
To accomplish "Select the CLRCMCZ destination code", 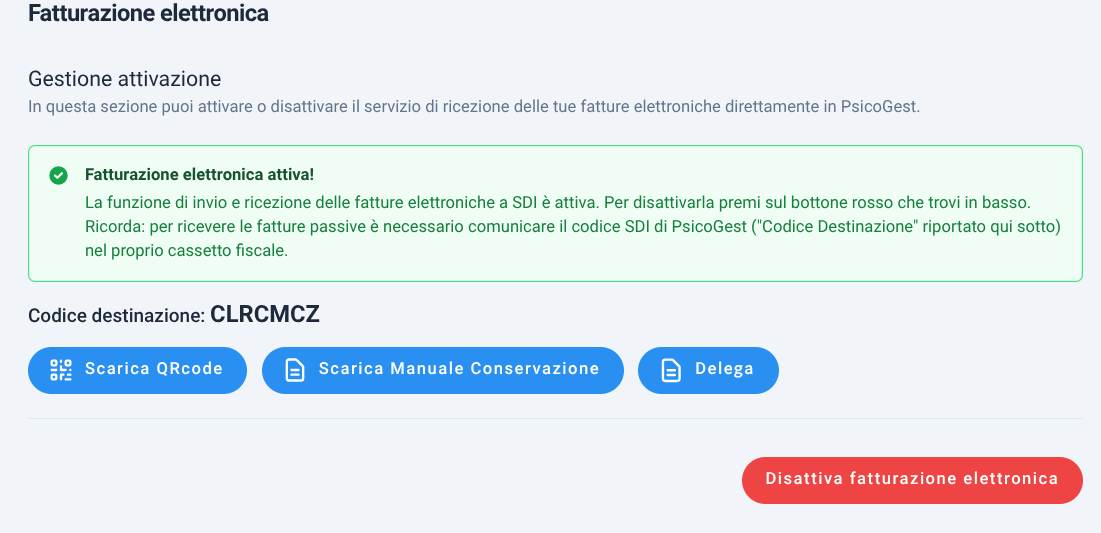I will click(265, 315).
